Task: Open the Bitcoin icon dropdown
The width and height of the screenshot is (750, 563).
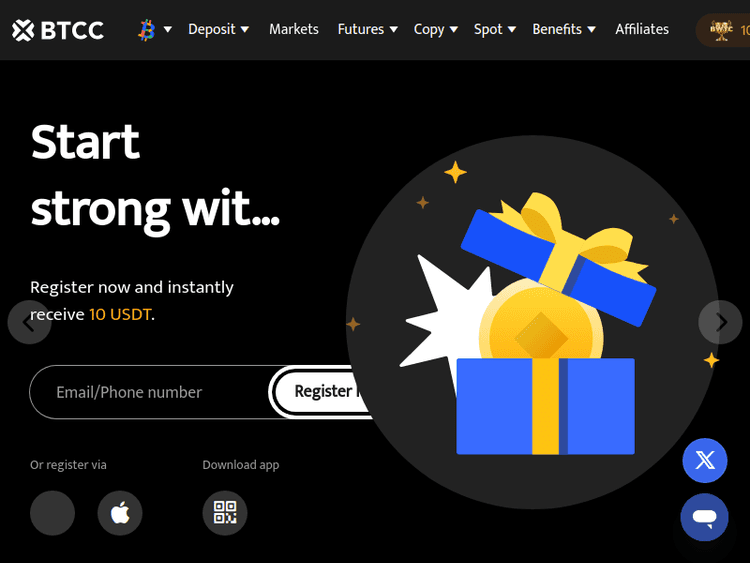Action: click(x=154, y=30)
